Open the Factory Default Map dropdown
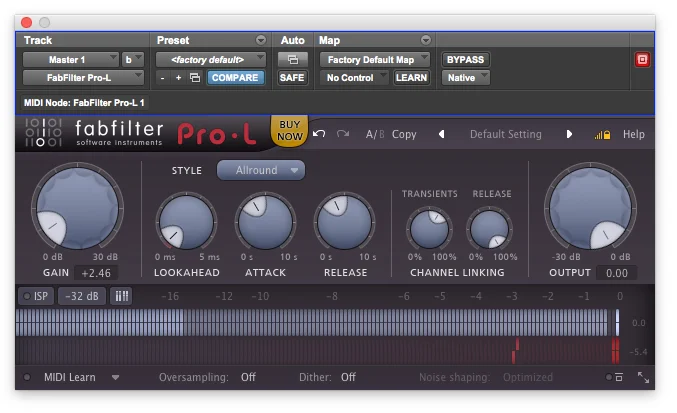Image resolution: width=677 pixels, height=413 pixels. coord(375,60)
